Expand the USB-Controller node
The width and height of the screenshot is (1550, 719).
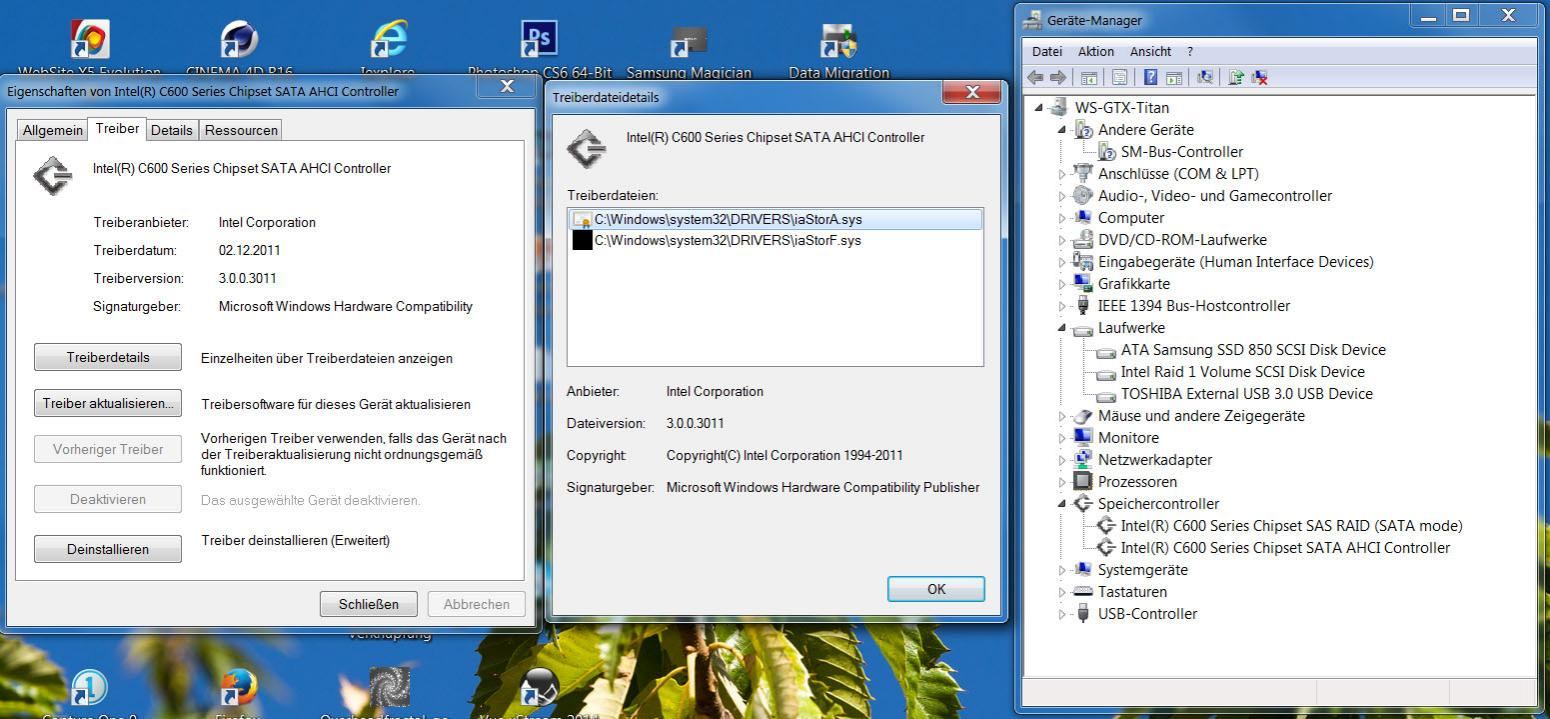tap(1063, 614)
